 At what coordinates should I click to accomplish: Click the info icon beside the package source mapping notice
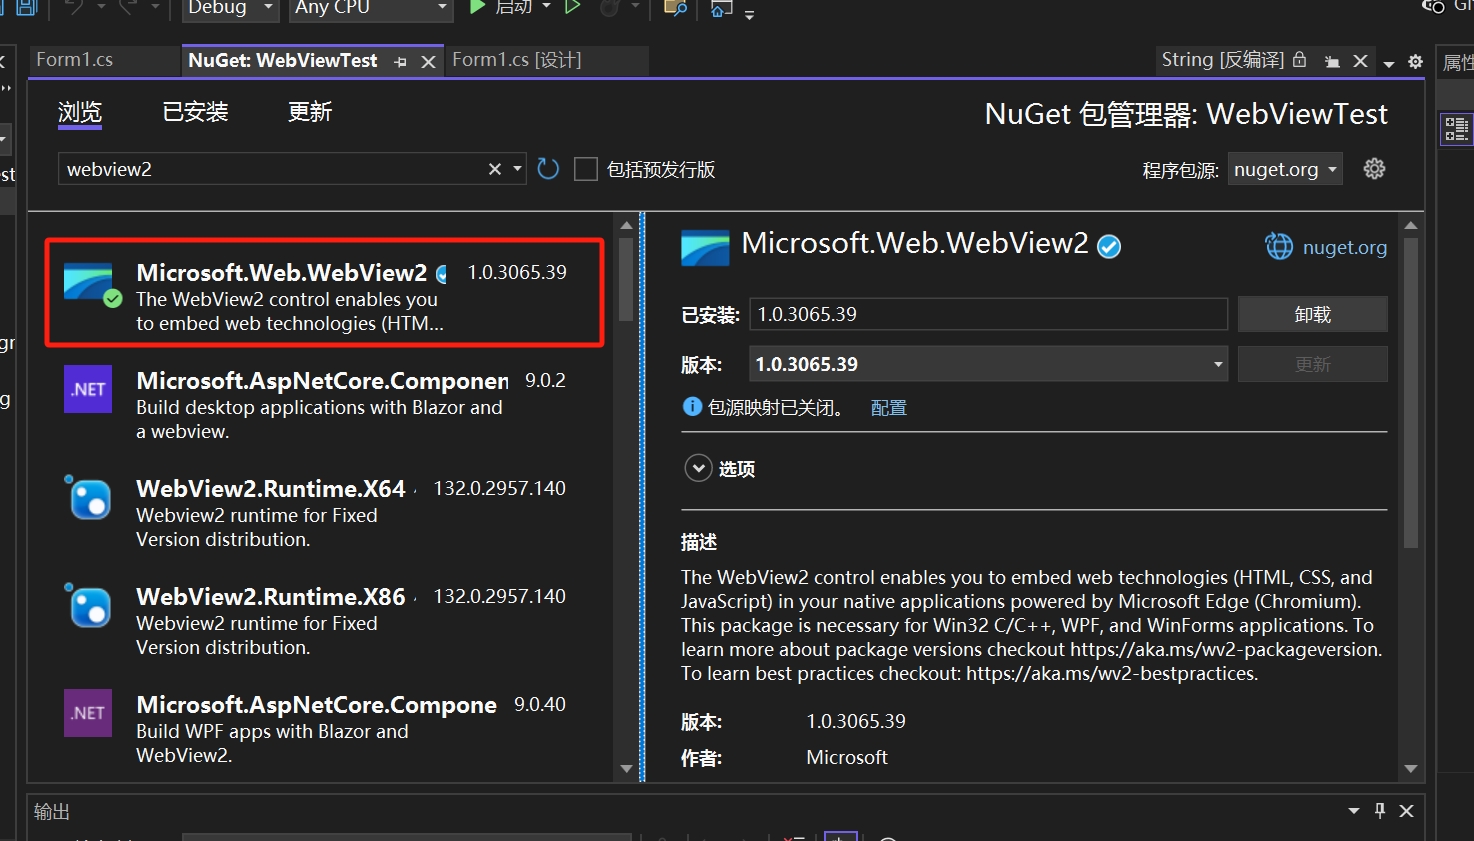click(x=692, y=407)
